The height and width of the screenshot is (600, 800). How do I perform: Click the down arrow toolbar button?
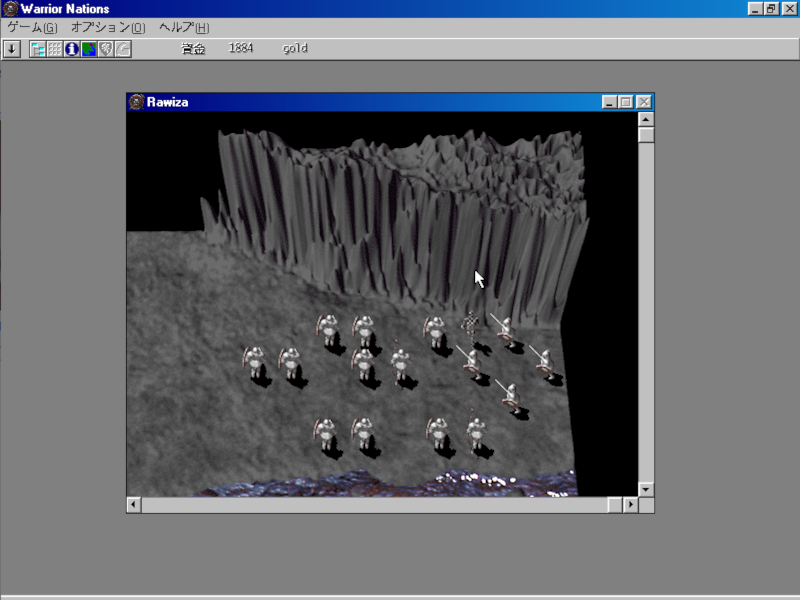[x=12, y=49]
